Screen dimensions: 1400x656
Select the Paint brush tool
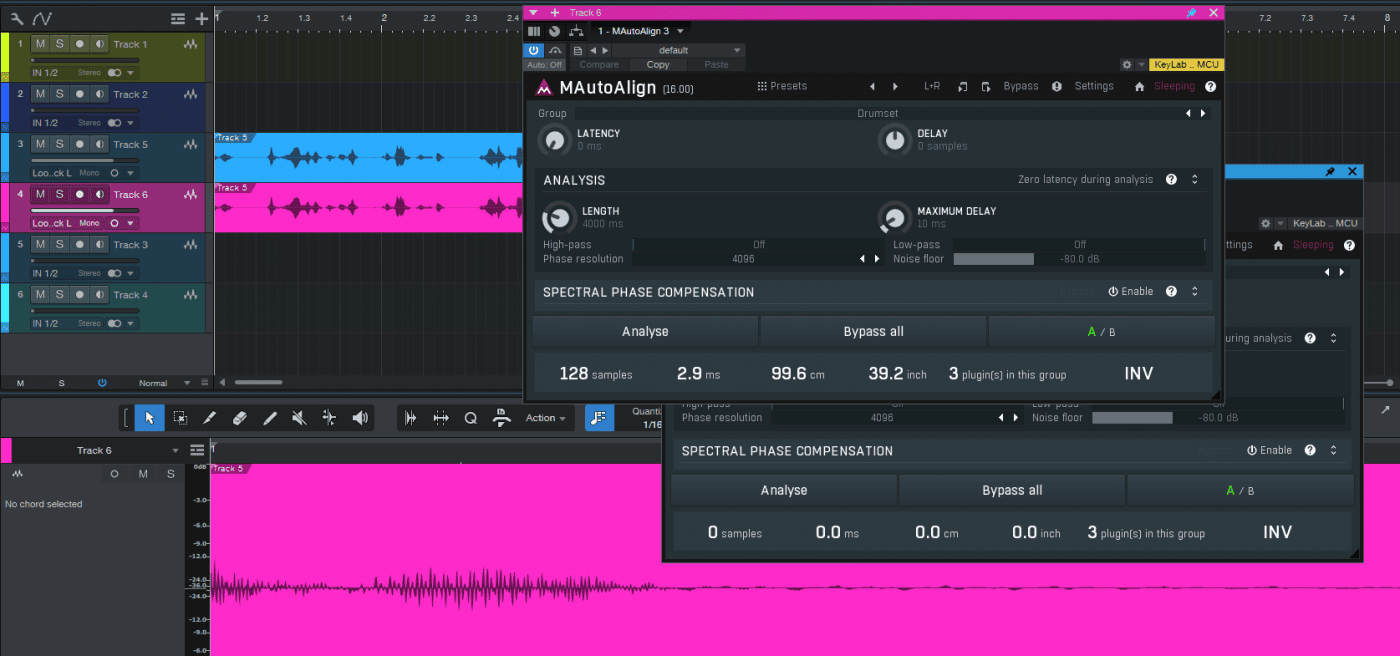pyautogui.click(x=269, y=418)
